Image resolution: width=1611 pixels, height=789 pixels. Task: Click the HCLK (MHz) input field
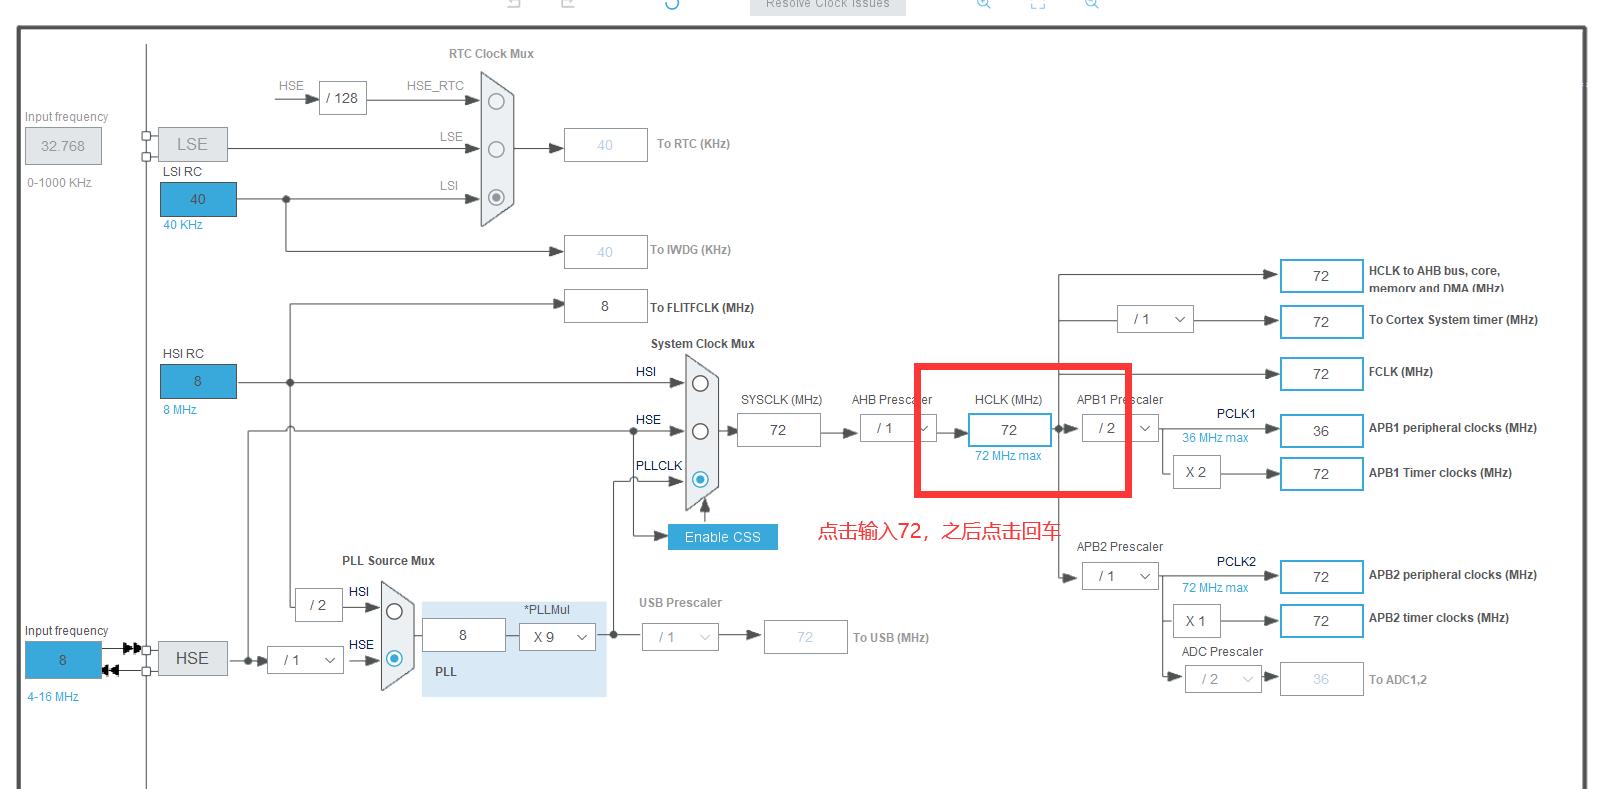(1009, 430)
